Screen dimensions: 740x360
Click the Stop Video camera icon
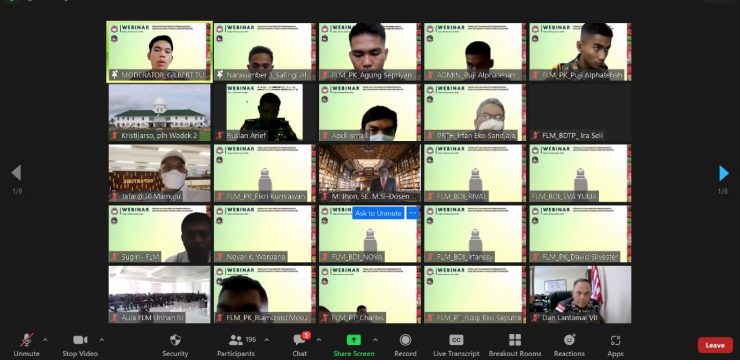click(80, 340)
